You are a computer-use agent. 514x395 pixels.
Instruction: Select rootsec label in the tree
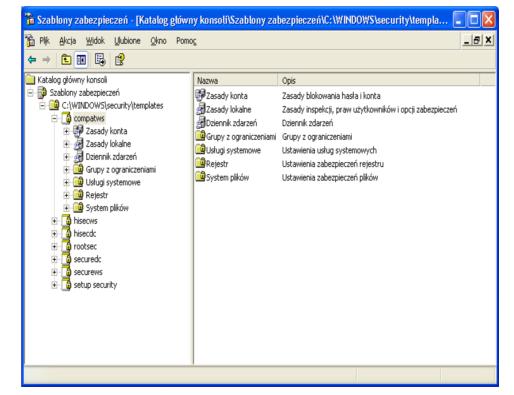pyautogui.click(x=85, y=246)
